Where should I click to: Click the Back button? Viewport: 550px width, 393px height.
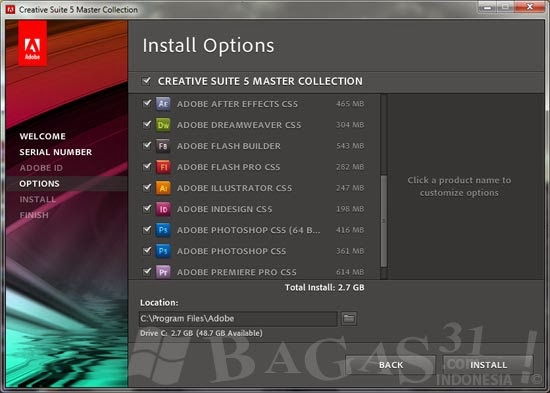tap(391, 365)
